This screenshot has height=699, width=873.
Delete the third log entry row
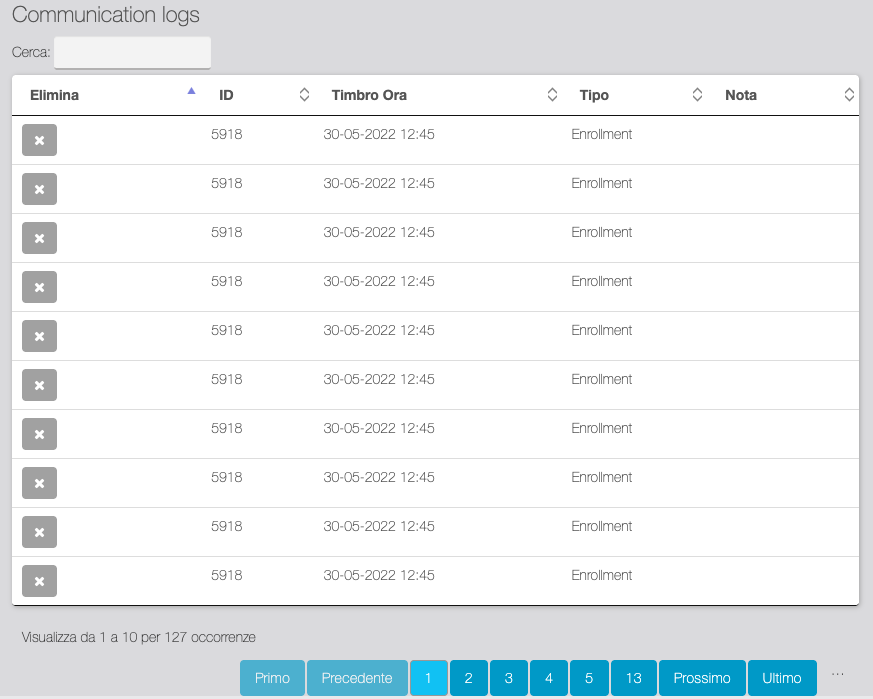39,239
